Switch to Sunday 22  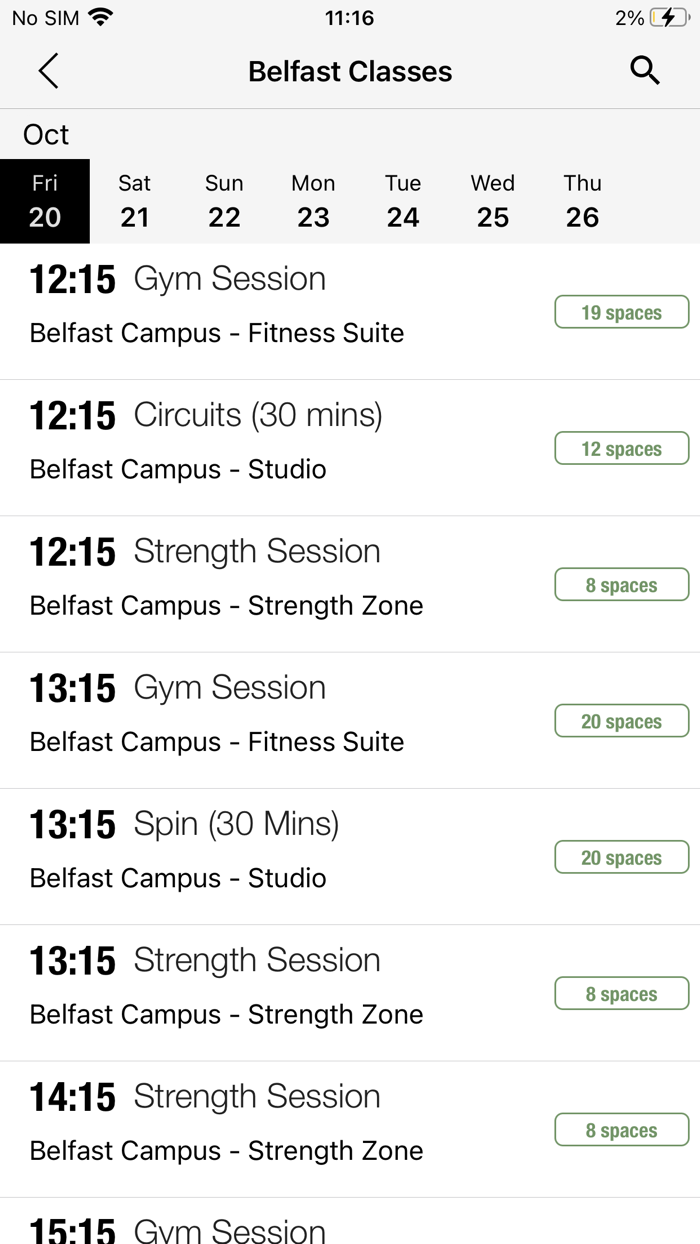224,201
